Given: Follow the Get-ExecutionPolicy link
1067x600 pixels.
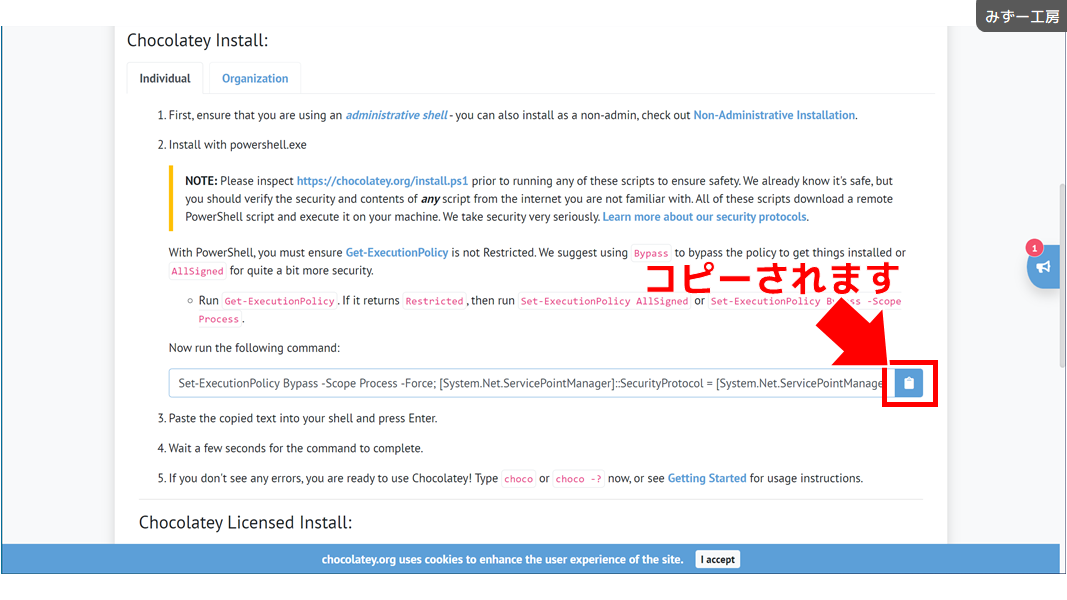Looking at the screenshot, I should click(397, 252).
